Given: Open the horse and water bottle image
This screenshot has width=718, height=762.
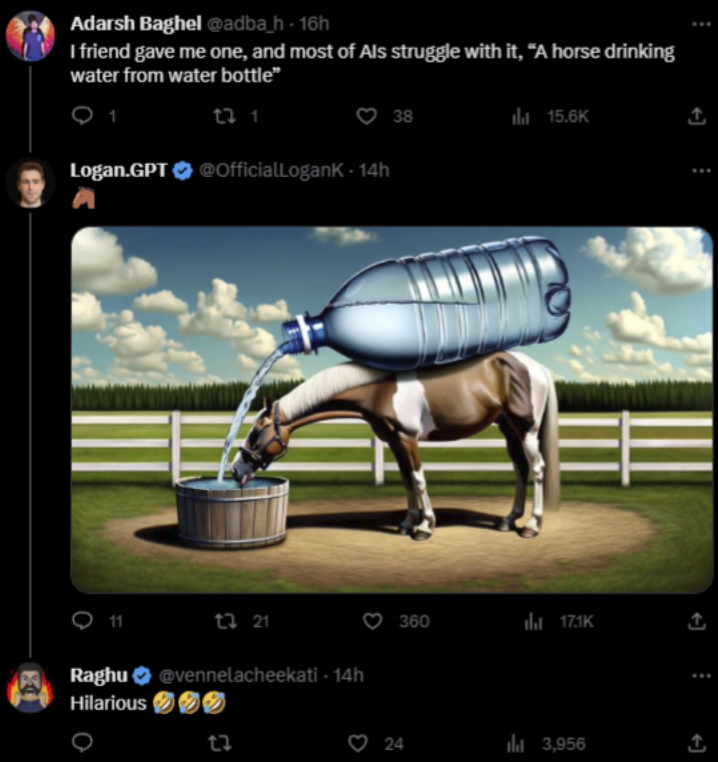Looking at the screenshot, I should (x=391, y=410).
